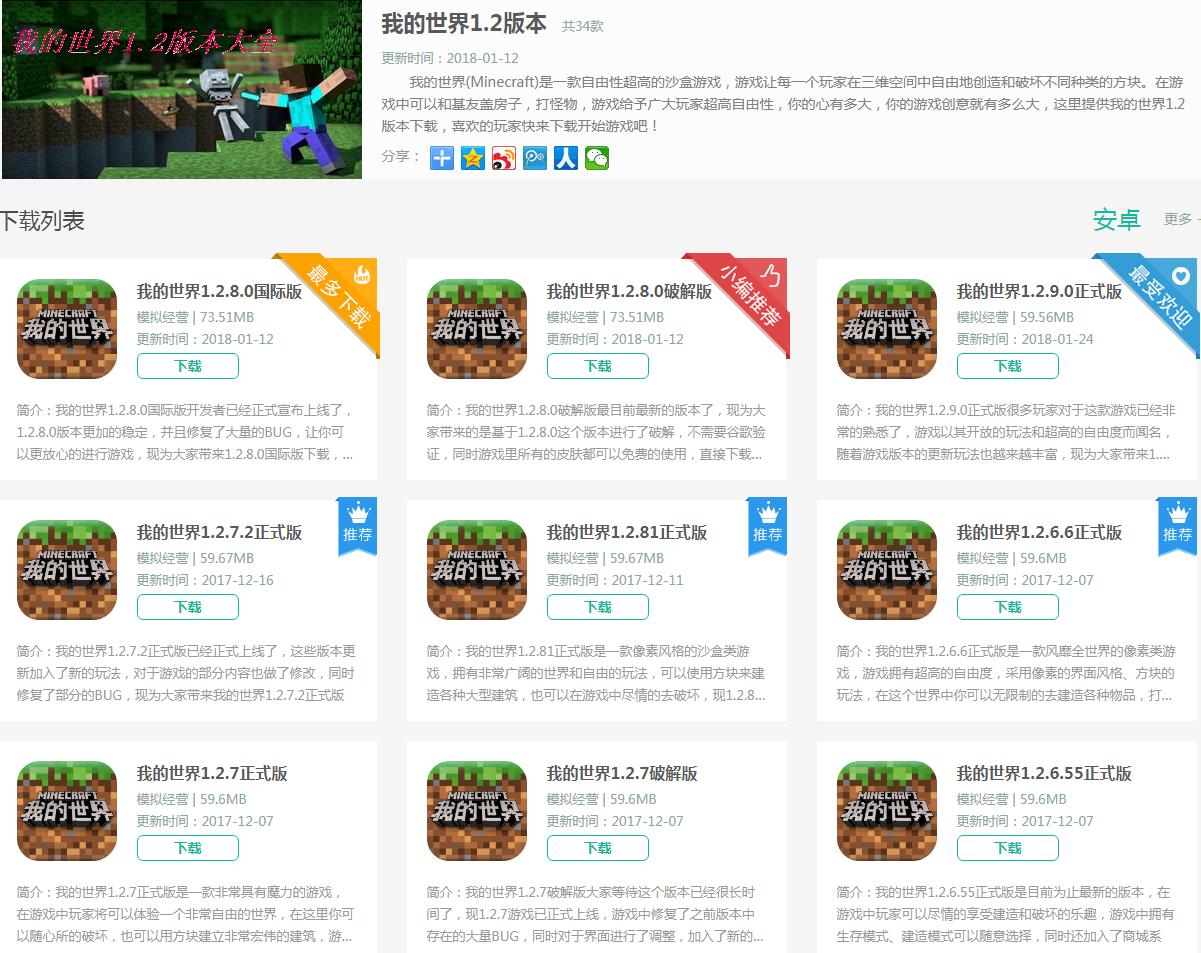Click the description of 我的世界1.2.7.2正式版
The width and height of the screenshot is (1201, 953).
pyautogui.click(x=186, y=673)
